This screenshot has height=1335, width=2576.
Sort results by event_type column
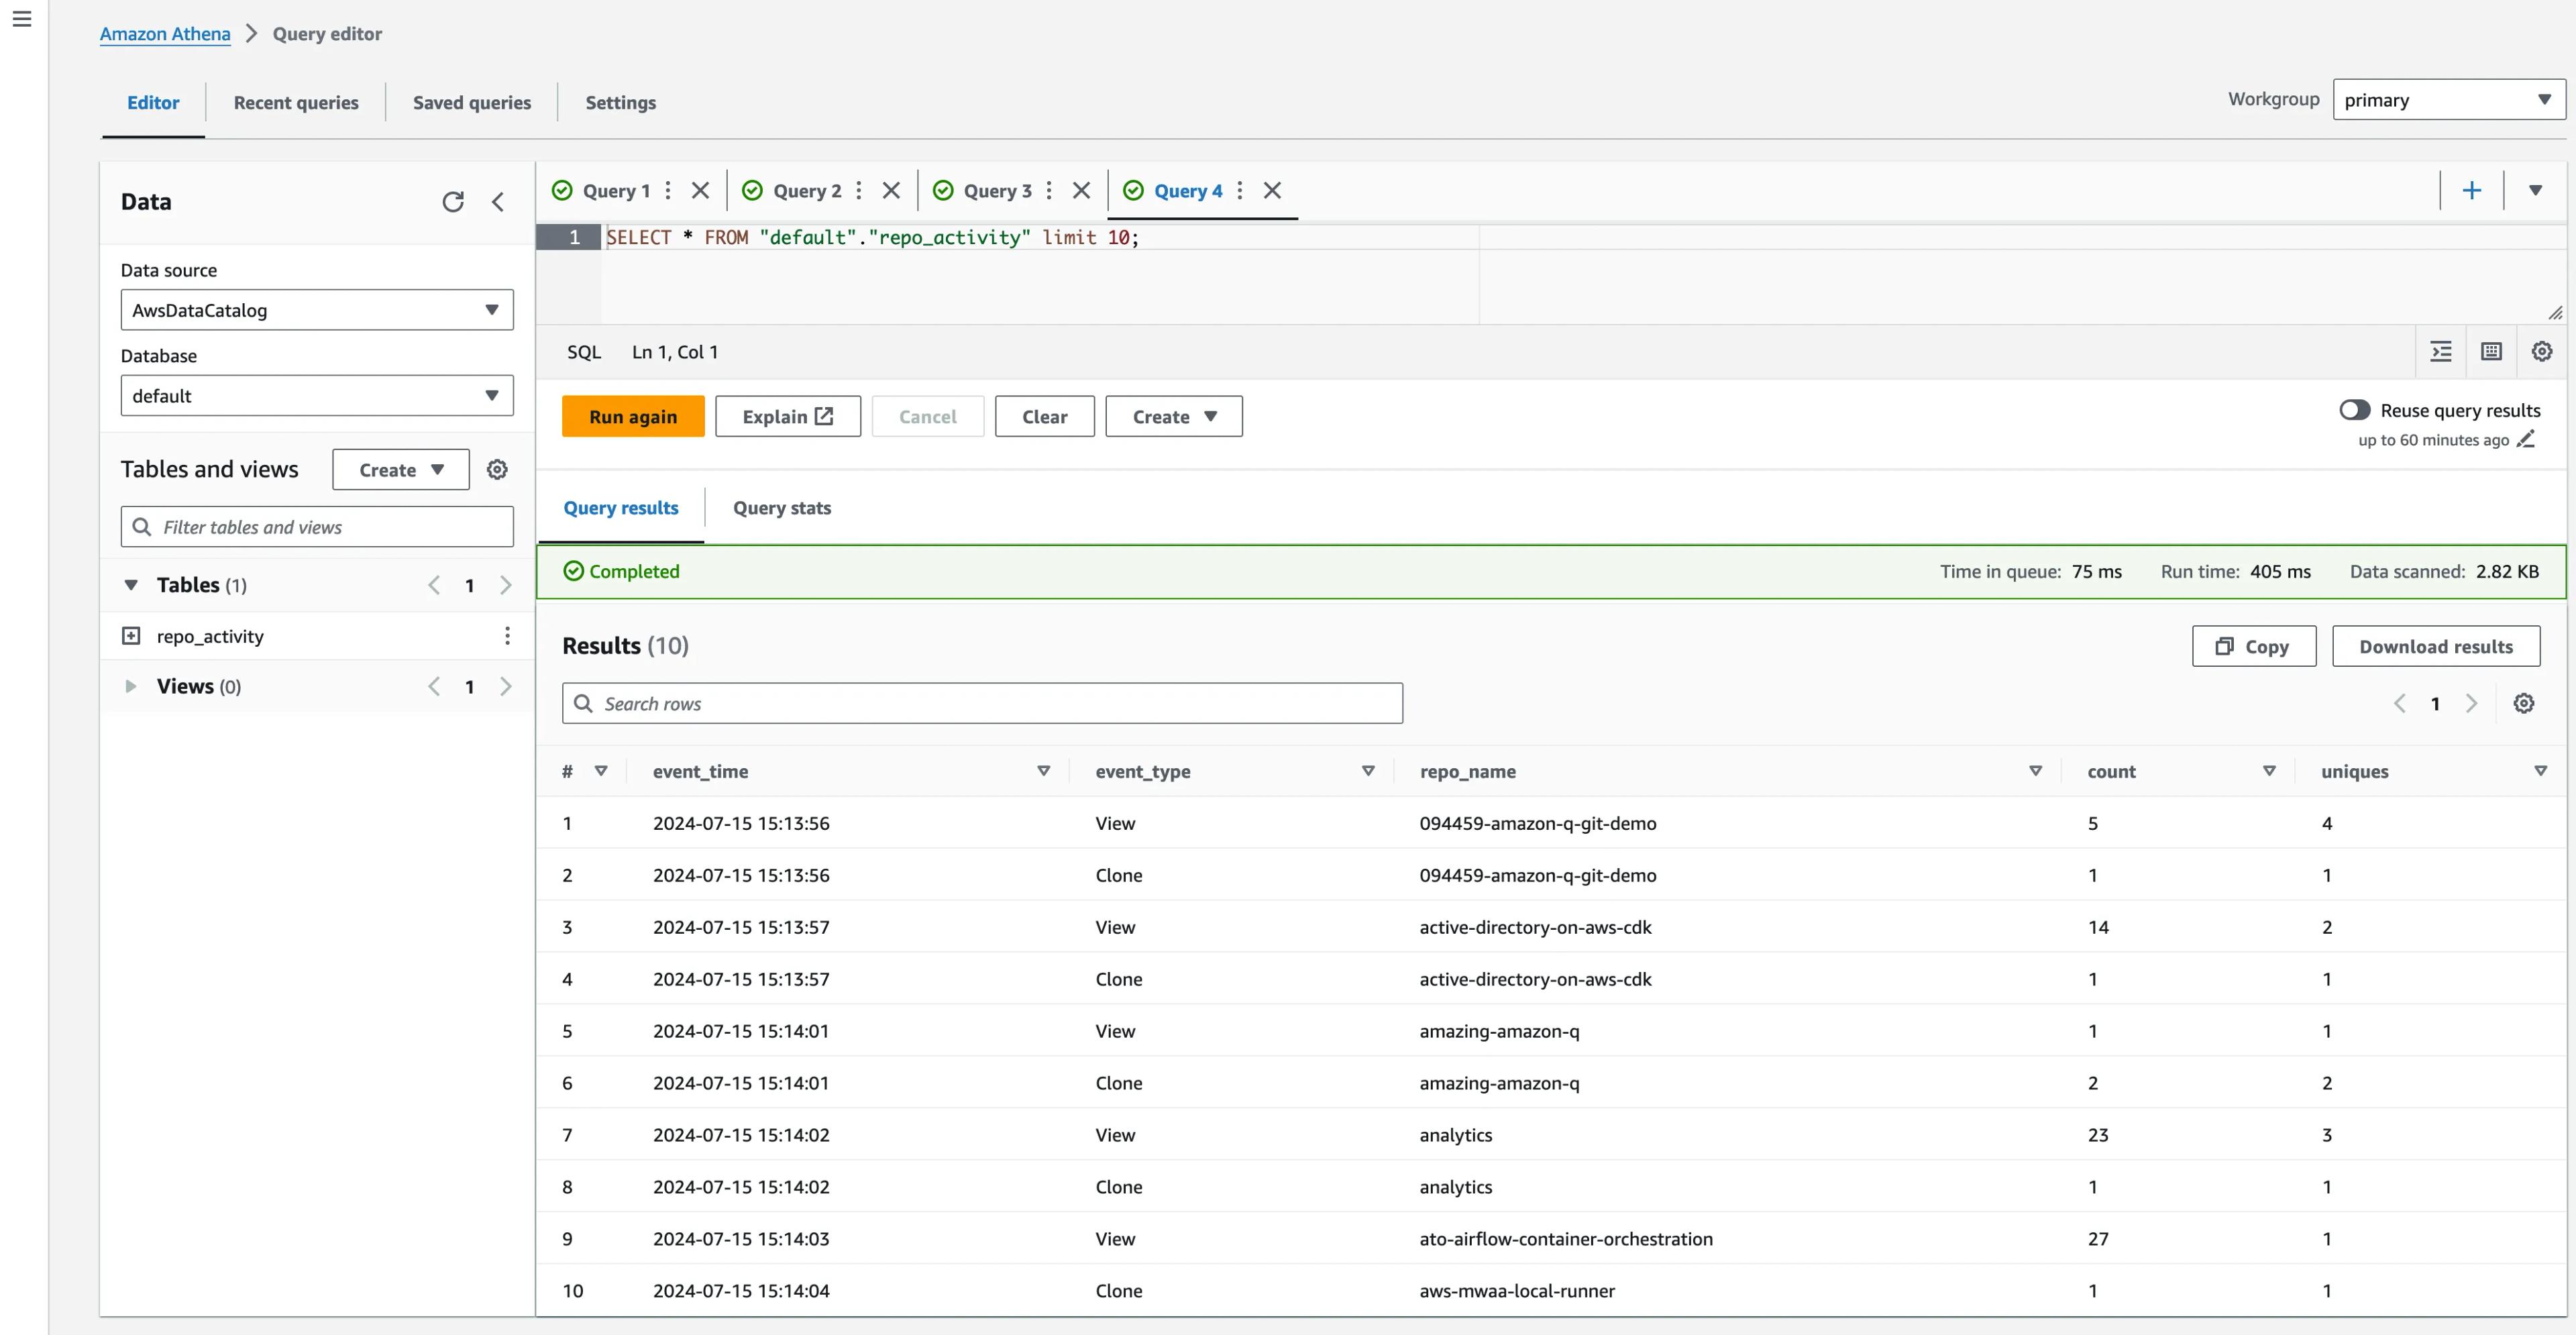coord(1369,771)
